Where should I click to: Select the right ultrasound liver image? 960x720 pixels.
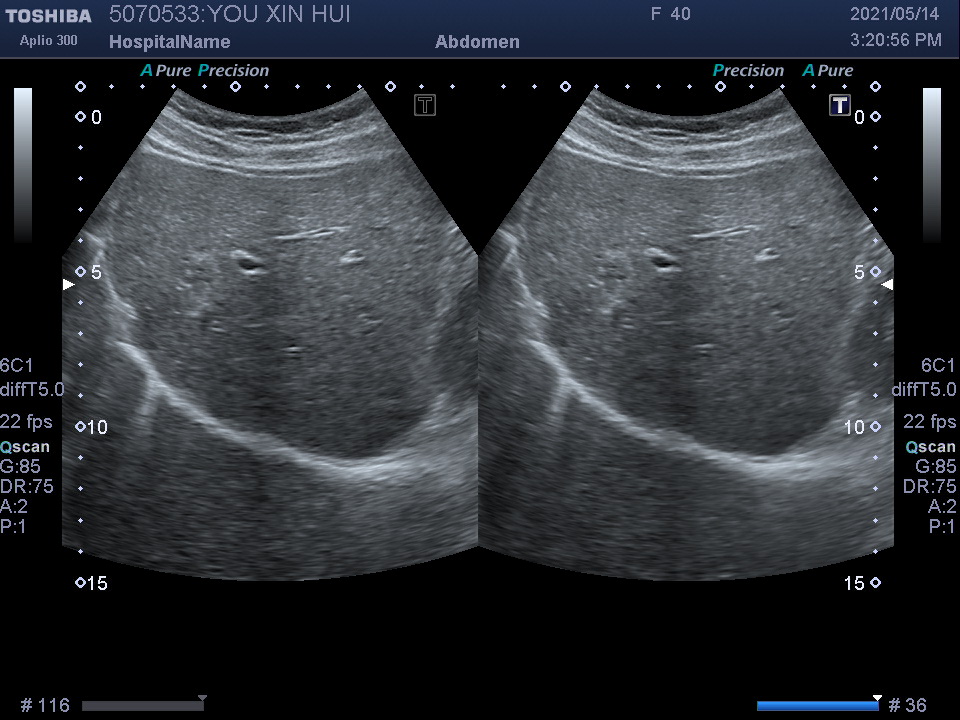click(686, 334)
